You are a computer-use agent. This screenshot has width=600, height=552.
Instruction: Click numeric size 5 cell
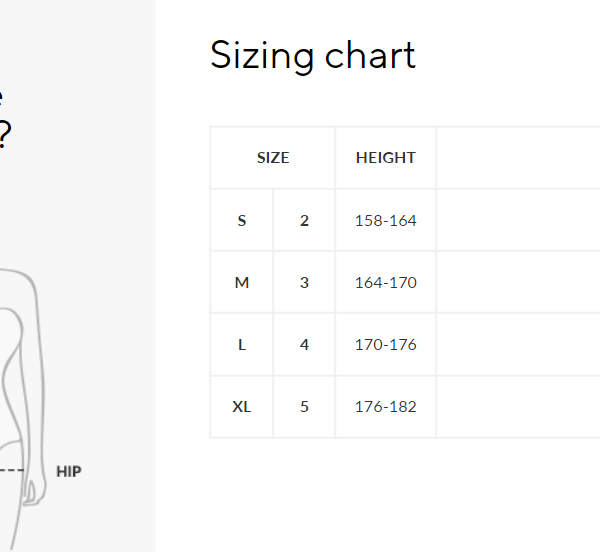304,407
